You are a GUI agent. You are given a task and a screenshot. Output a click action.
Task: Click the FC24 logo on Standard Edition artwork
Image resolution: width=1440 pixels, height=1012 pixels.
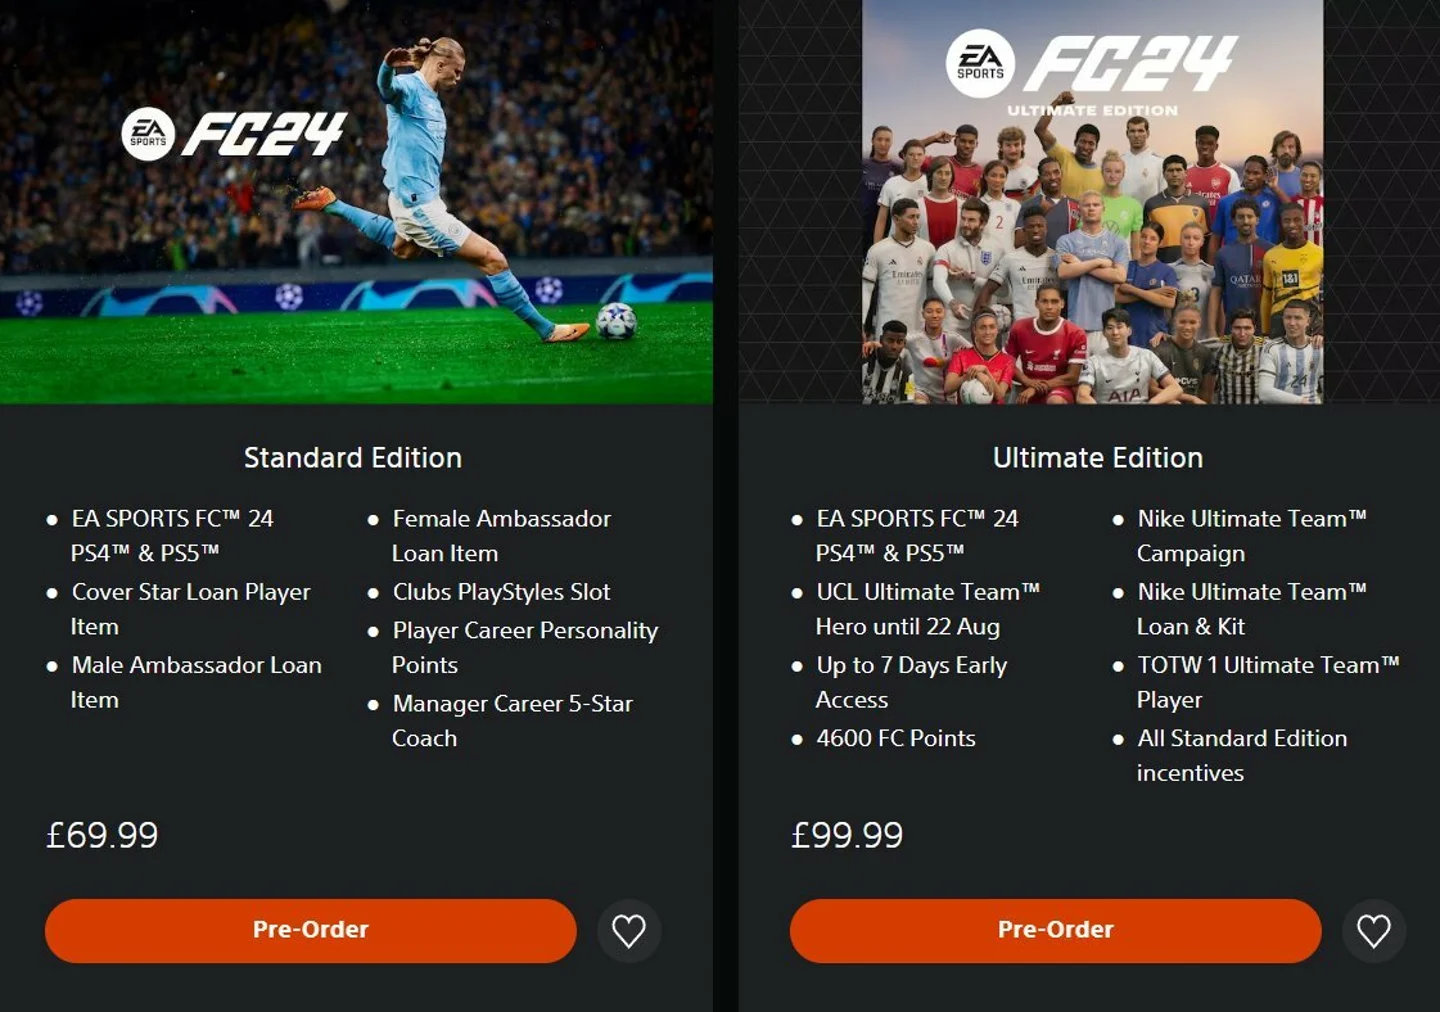point(264,134)
